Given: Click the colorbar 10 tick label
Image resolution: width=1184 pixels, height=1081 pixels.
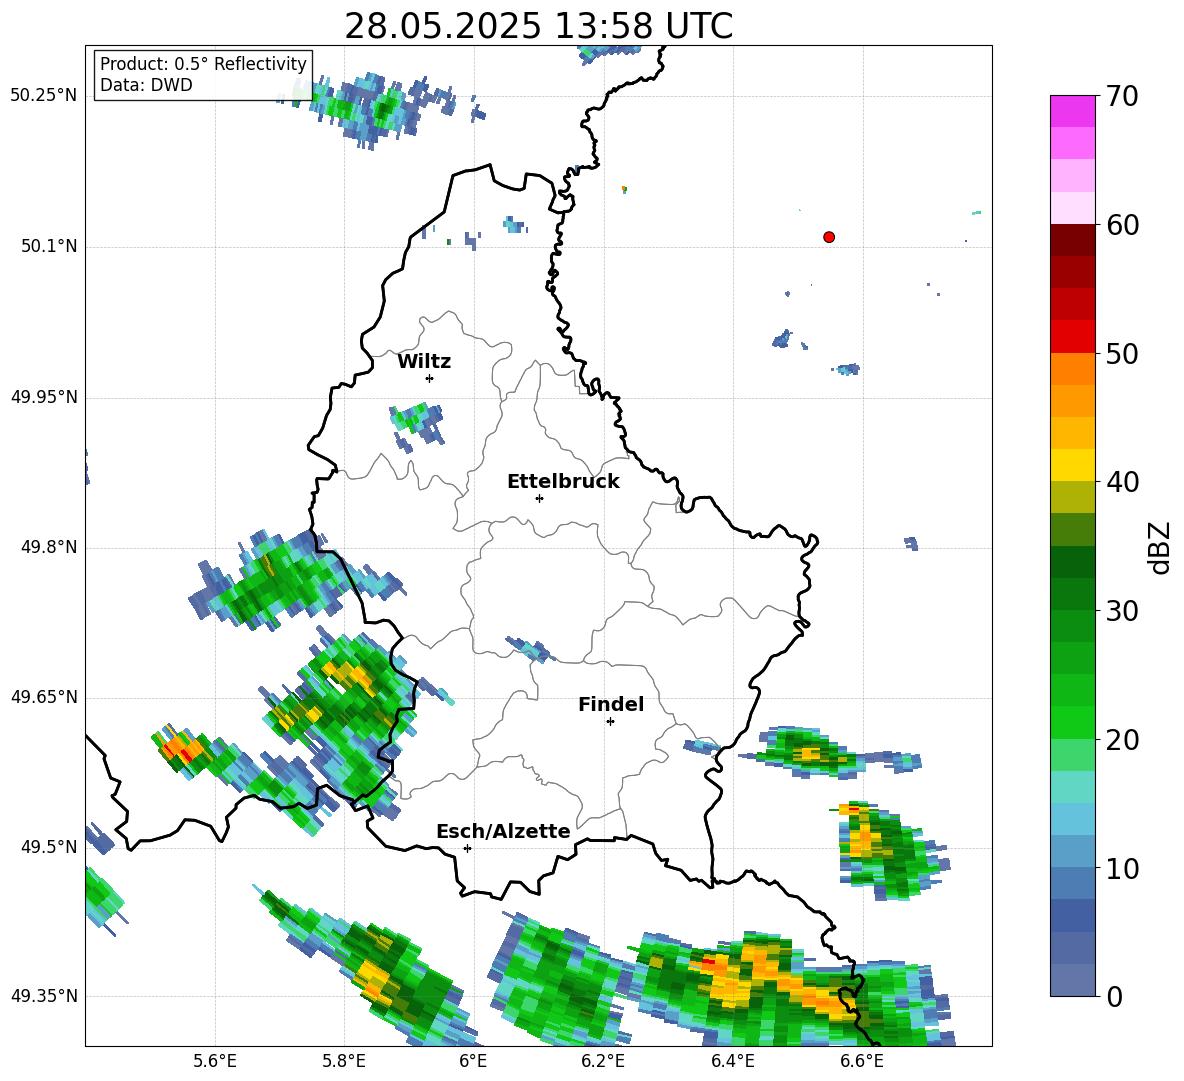Looking at the screenshot, I should point(1122,869).
